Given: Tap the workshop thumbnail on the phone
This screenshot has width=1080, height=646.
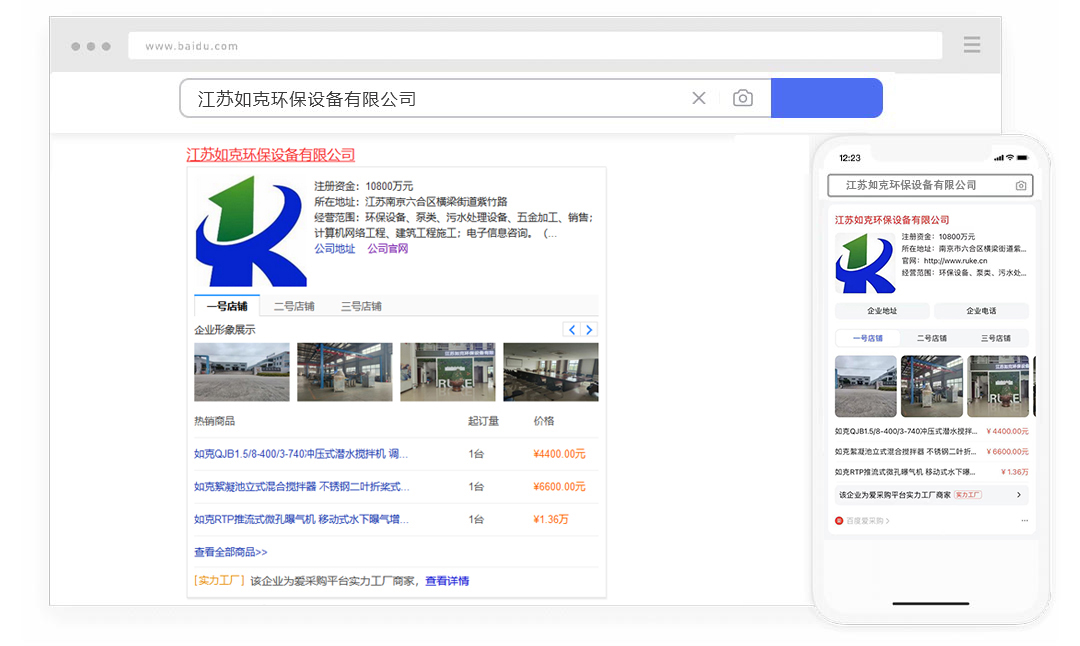Looking at the screenshot, I should (932, 386).
